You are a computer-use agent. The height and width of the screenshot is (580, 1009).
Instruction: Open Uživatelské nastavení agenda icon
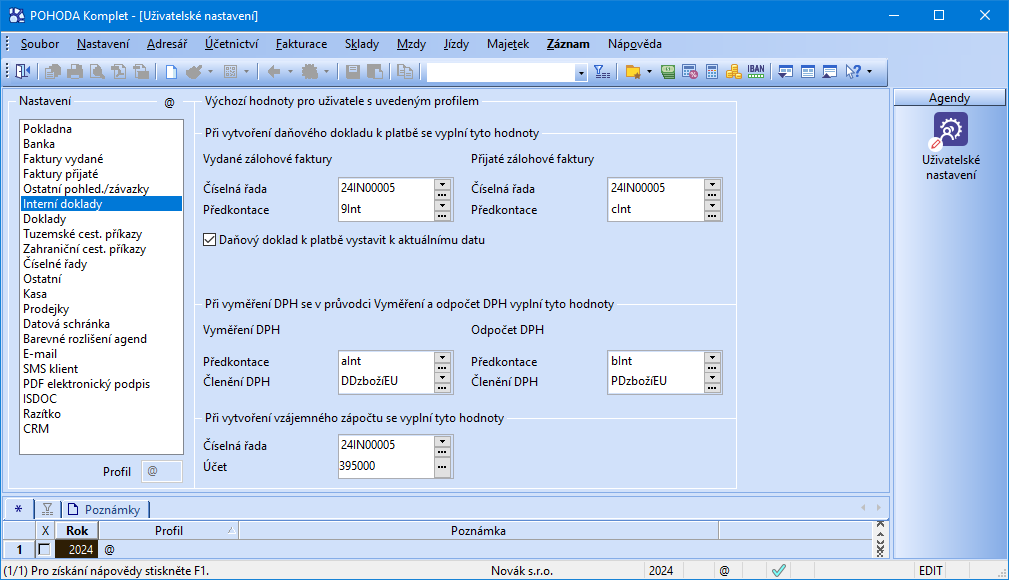950,130
